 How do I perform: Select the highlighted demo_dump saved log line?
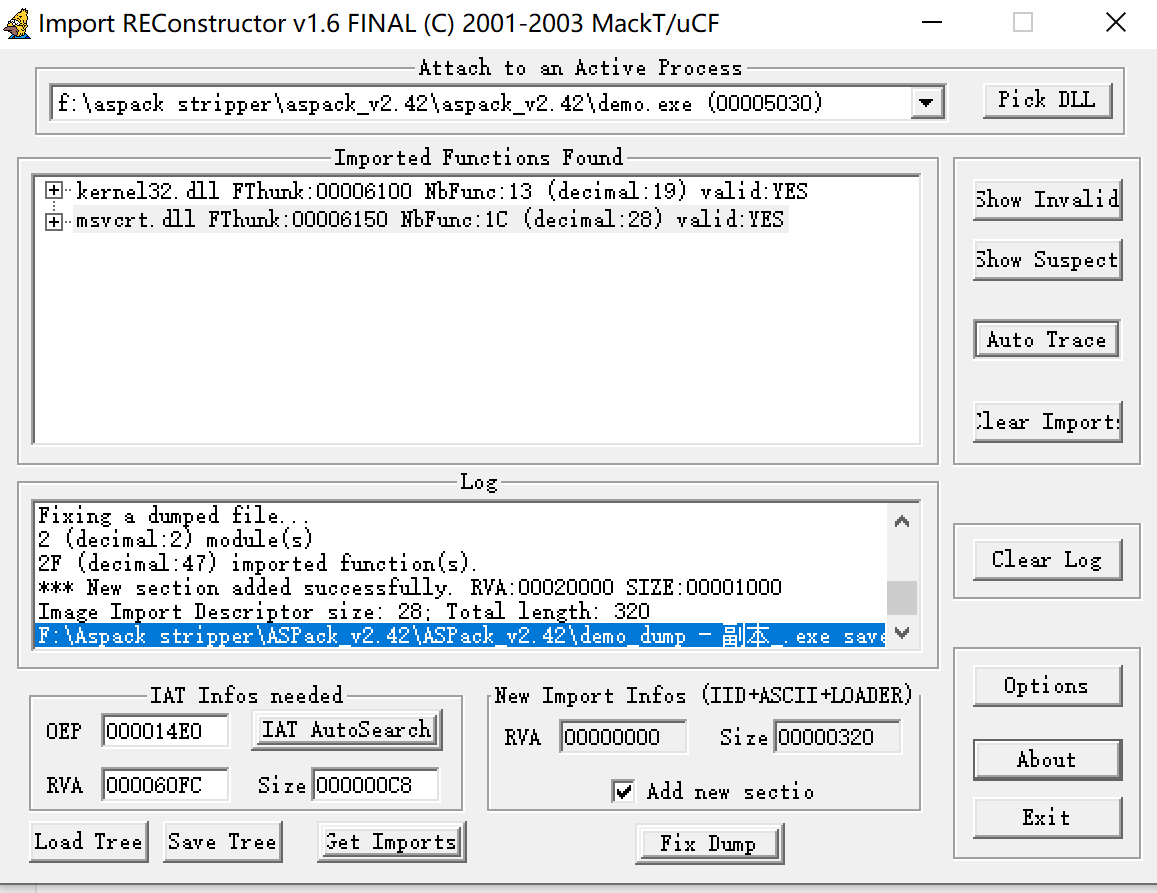[460, 635]
